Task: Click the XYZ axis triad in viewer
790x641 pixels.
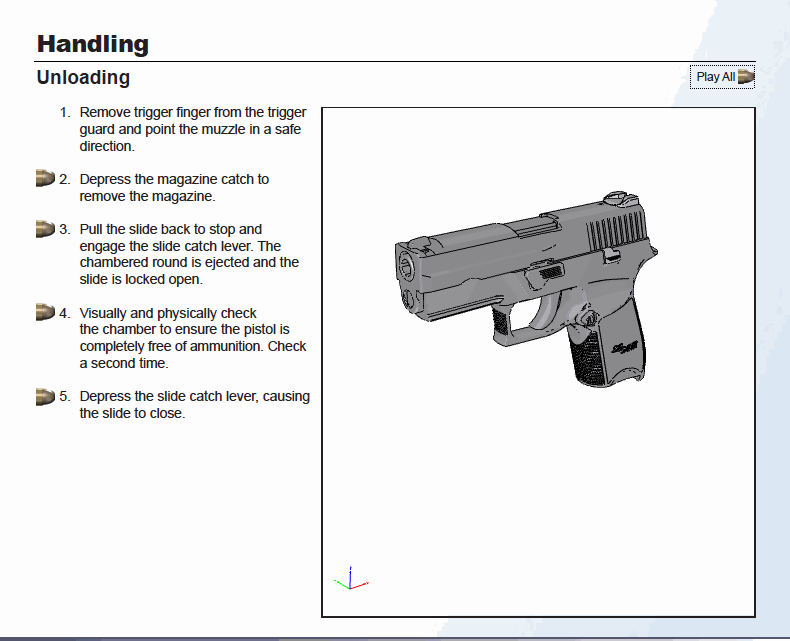Action: (x=349, y=580)
